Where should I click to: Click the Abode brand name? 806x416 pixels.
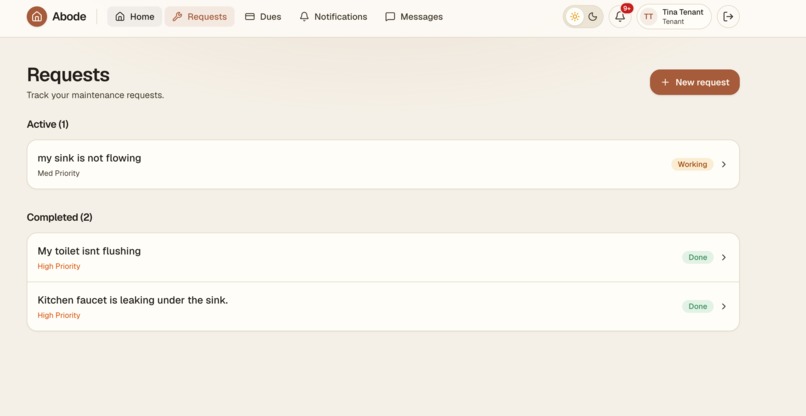point(69,16)
